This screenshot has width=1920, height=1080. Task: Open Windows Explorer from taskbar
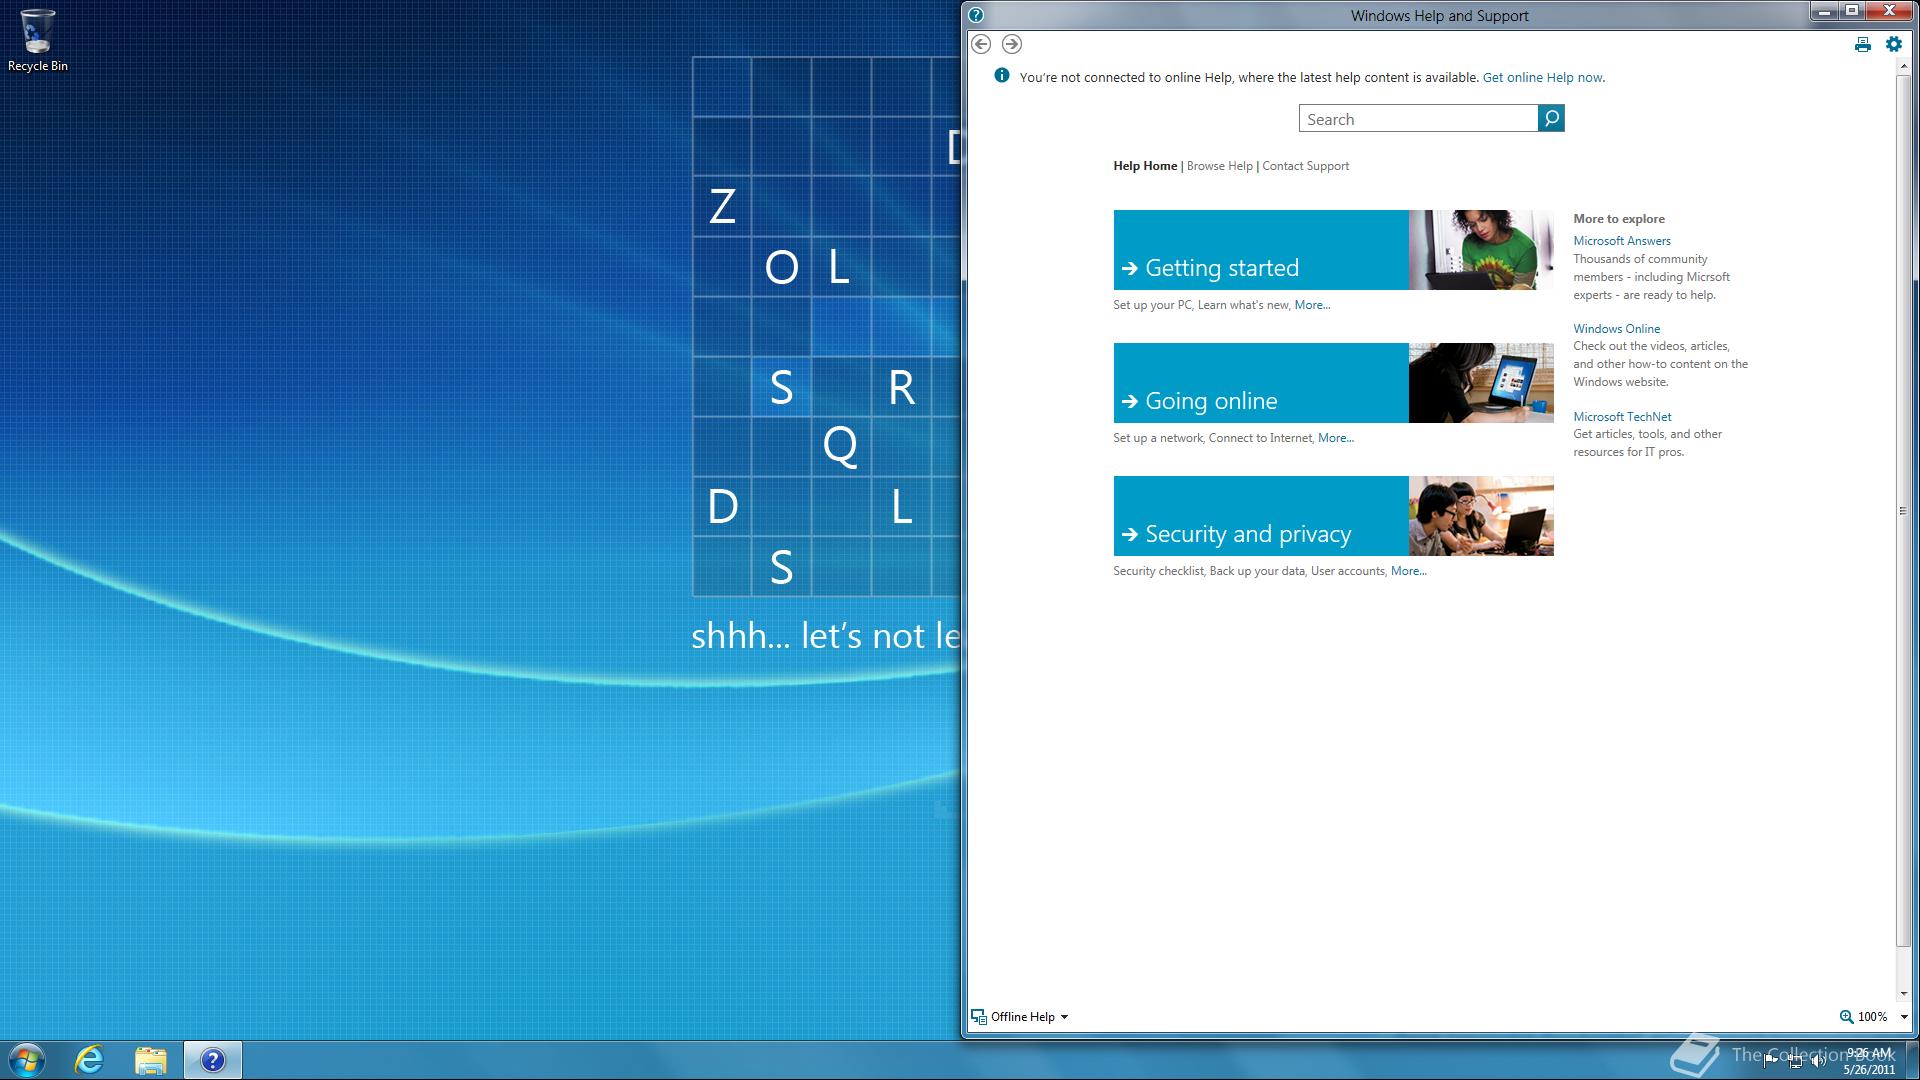click(151, 1060)
